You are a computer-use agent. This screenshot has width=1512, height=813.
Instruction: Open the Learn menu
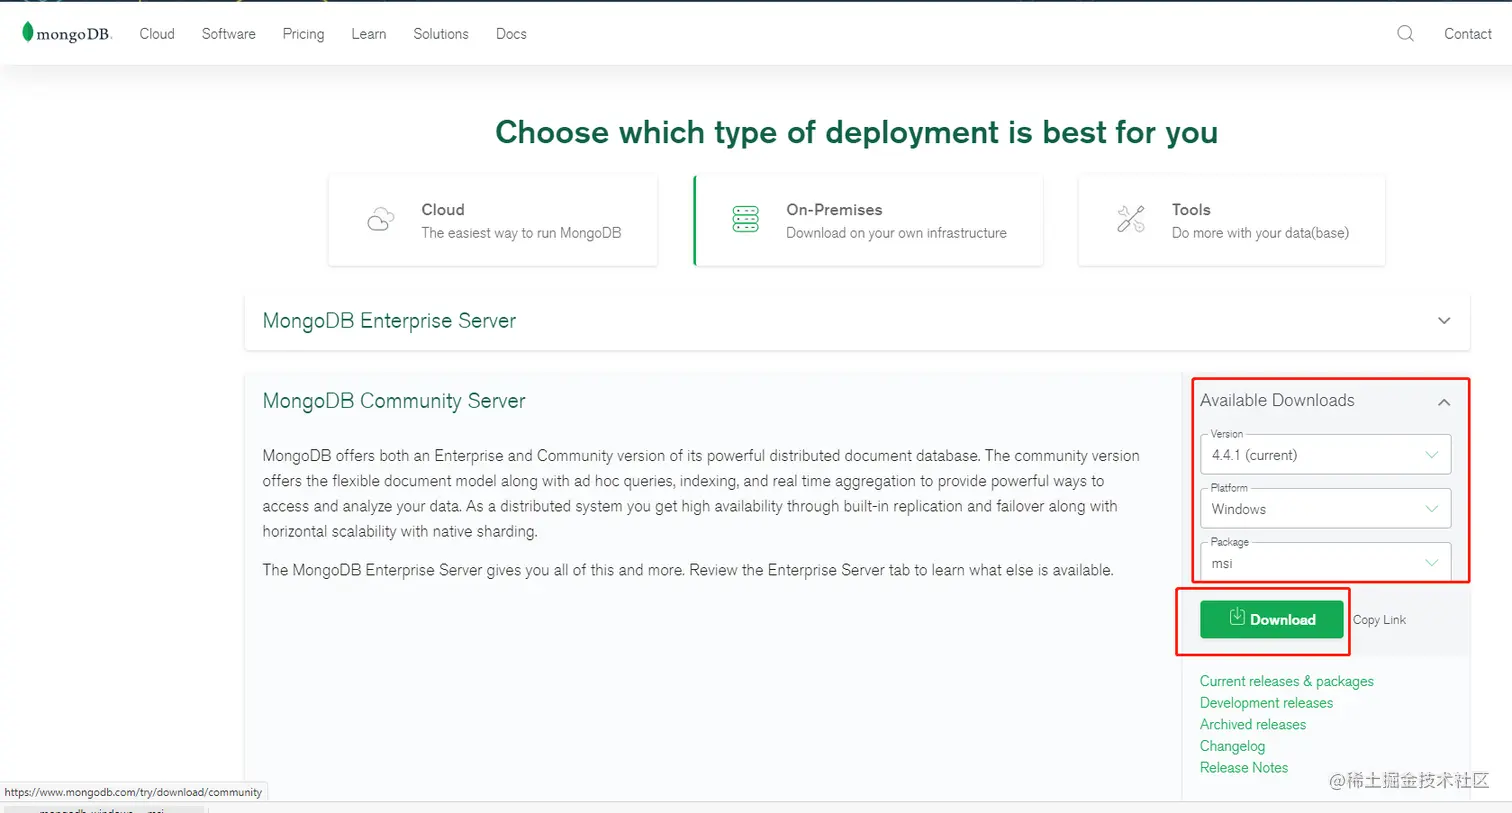tap(369, 33)
